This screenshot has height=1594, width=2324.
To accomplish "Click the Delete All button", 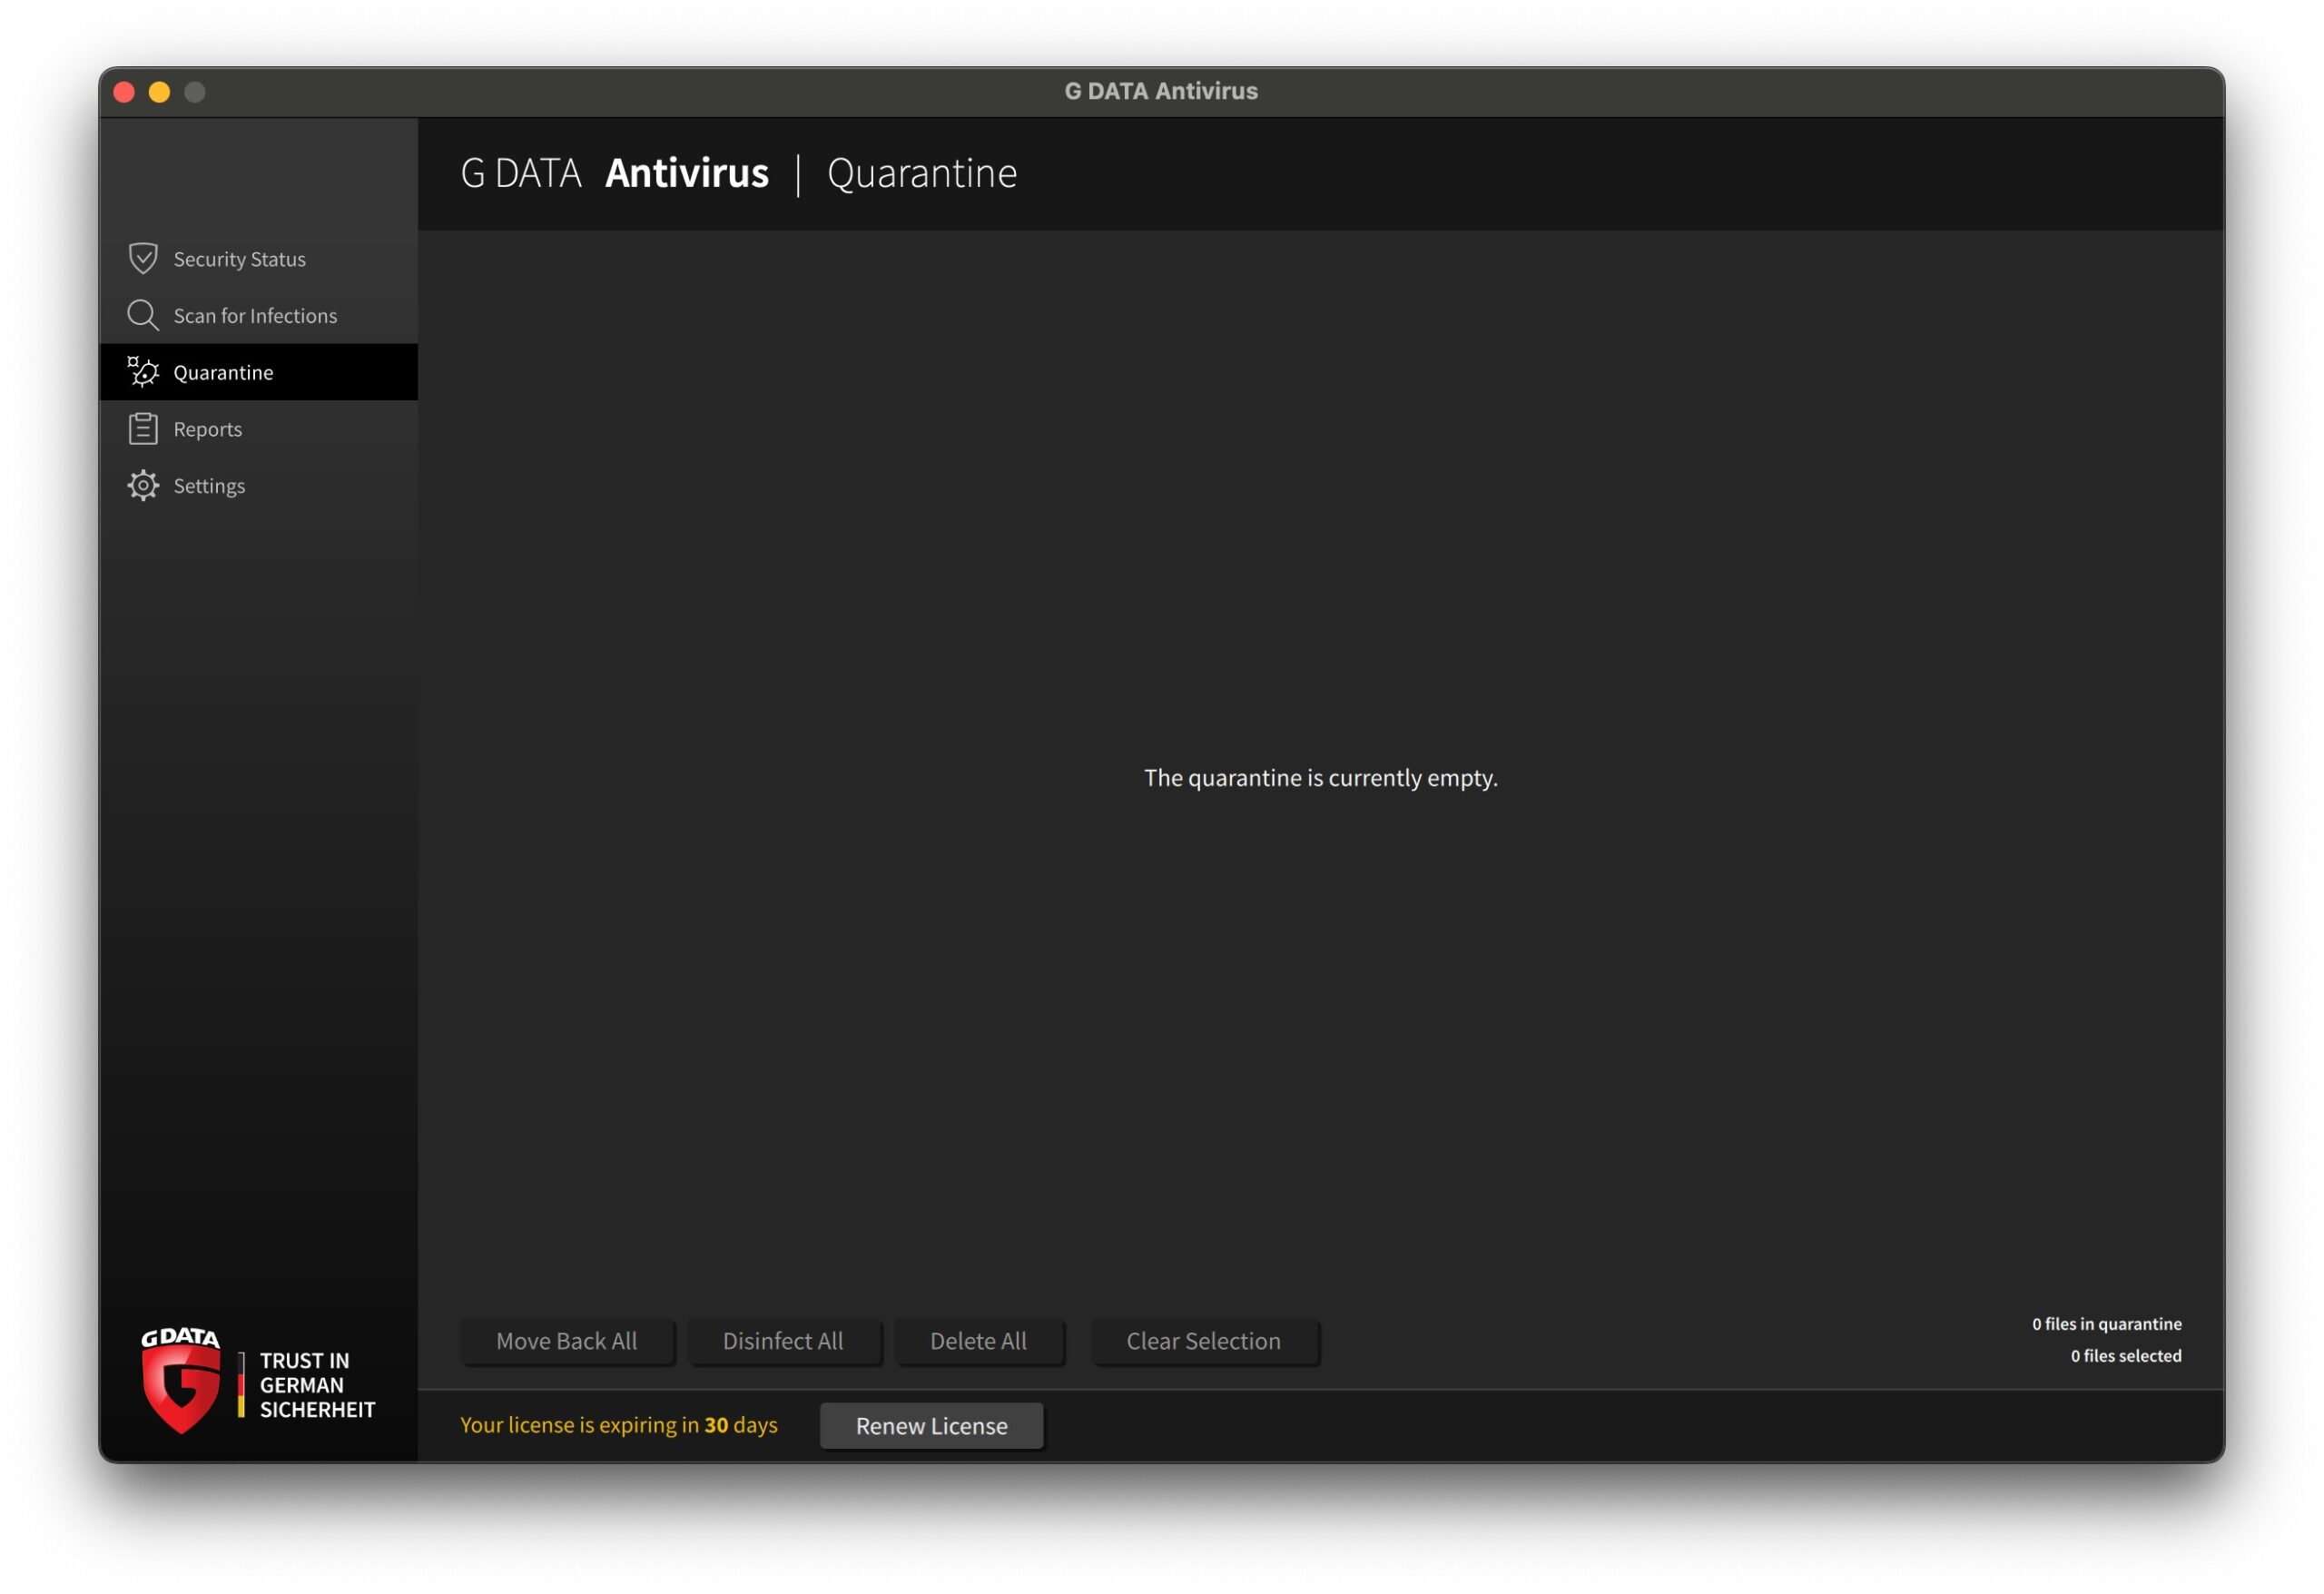I will click(979, 1342).
